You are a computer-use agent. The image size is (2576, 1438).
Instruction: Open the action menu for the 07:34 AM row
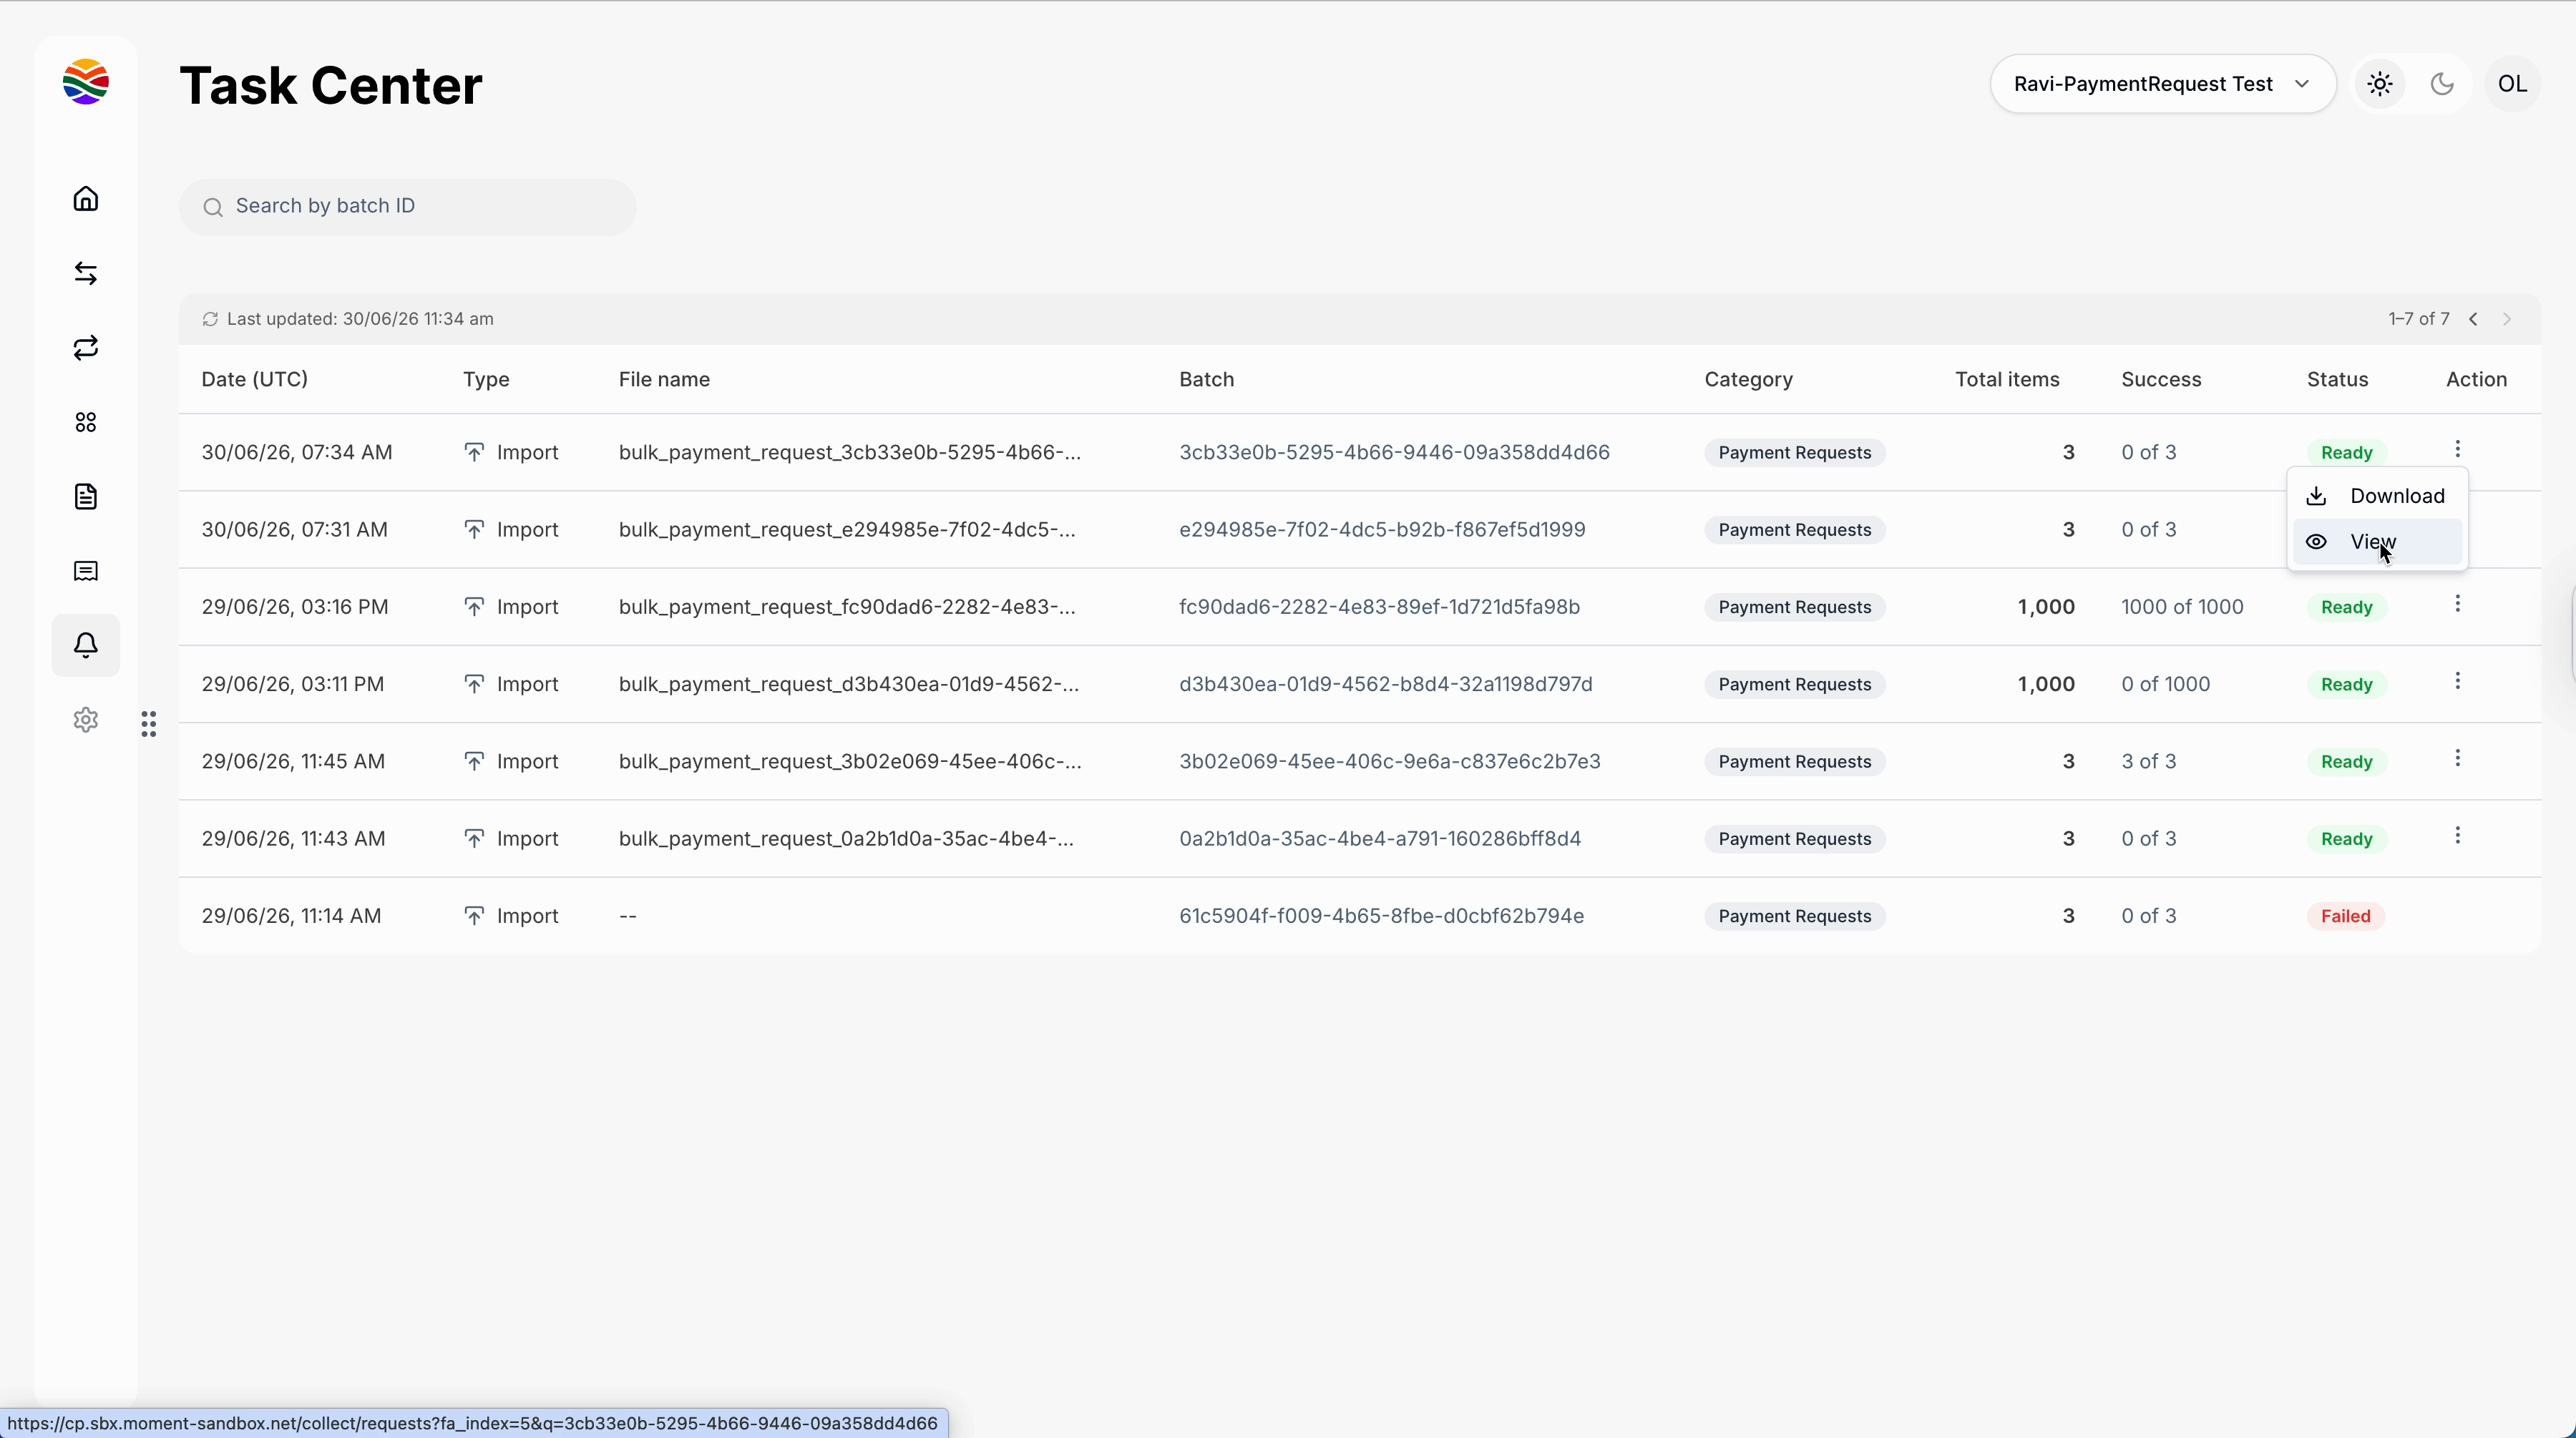click(x=2458, y=449)
